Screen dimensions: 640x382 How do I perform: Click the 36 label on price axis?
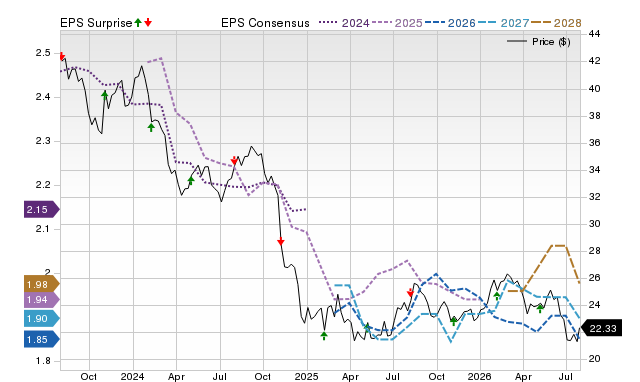pos(594,142)
